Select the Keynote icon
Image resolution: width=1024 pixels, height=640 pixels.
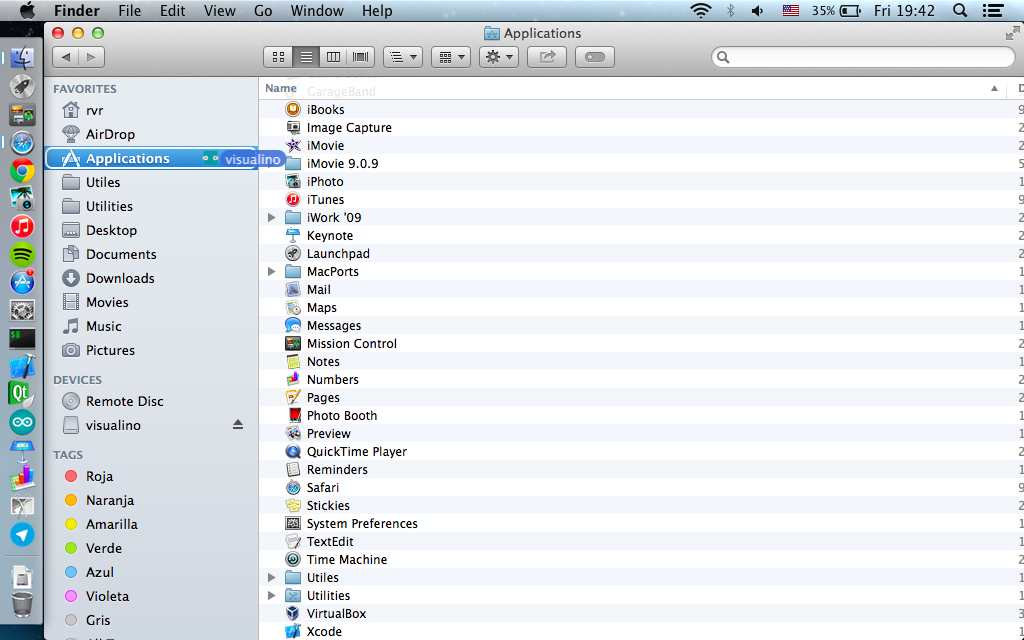293,235
